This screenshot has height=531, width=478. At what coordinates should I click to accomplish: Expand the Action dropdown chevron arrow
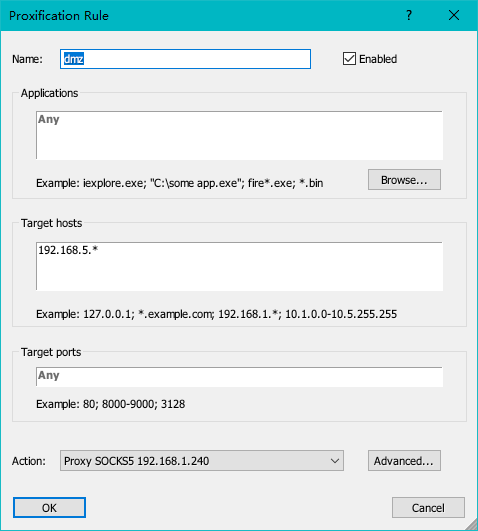(x=335, y=461)
